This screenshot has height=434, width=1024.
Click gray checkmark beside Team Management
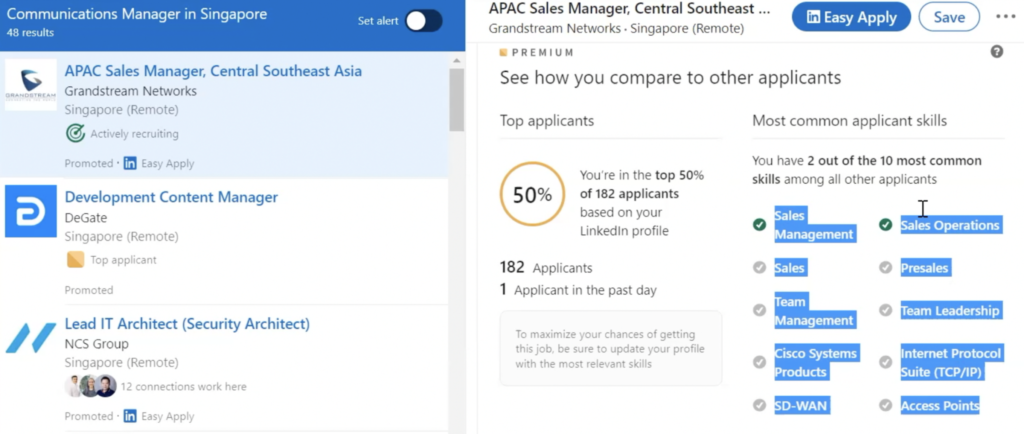tap(759, 310)
